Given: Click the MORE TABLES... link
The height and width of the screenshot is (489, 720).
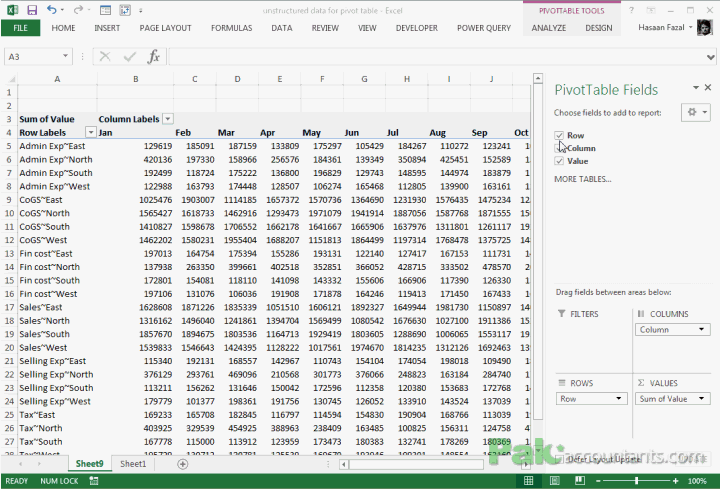Looking at the screenshot, I should (583, 179).
